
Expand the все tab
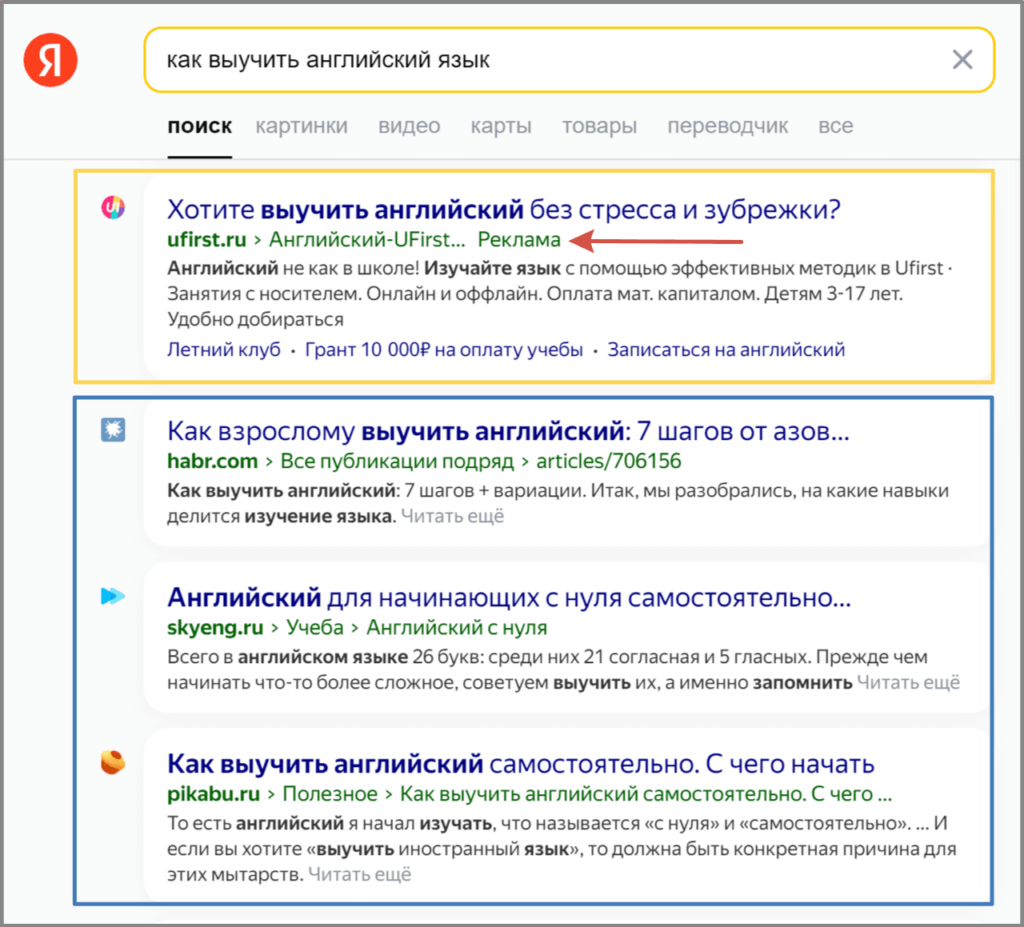(x=835, y=126)
